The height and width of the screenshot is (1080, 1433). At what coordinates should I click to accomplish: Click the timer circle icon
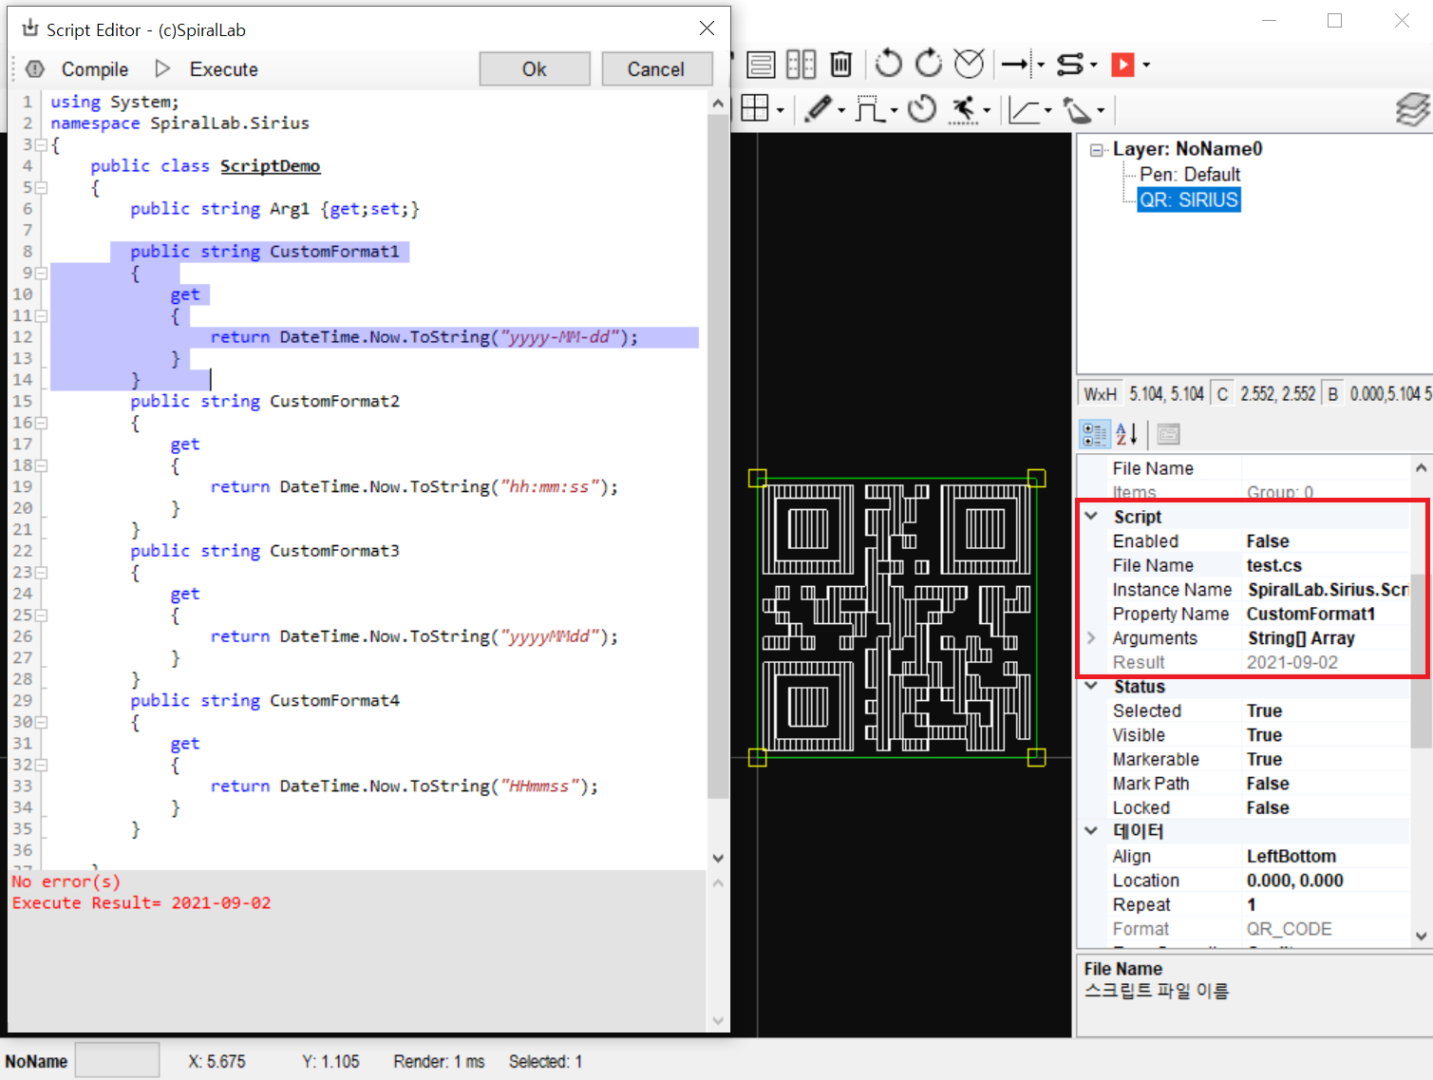click(922, 108)
